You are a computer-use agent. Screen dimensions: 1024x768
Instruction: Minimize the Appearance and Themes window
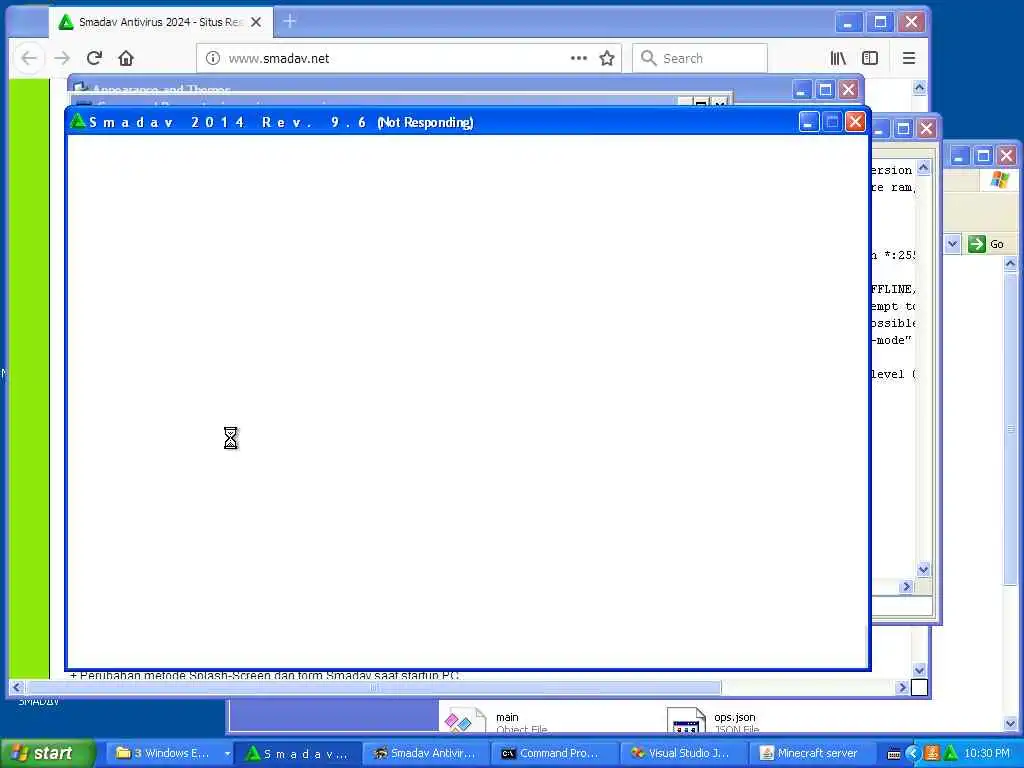(802, 89)
